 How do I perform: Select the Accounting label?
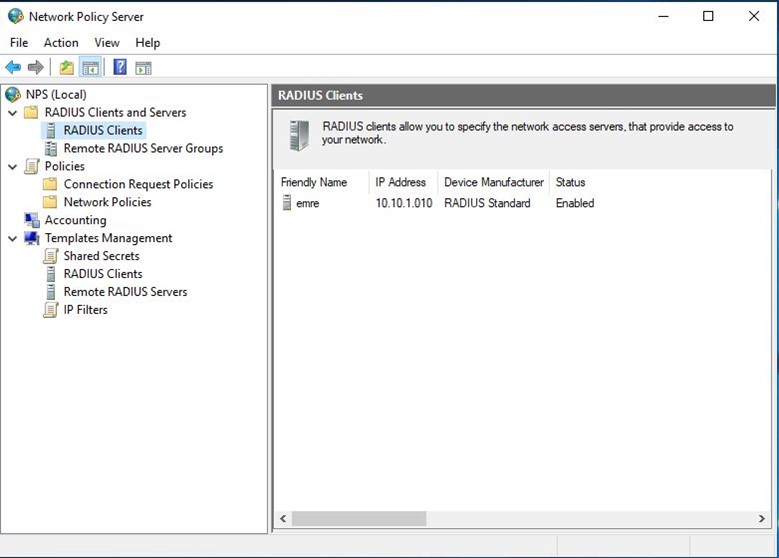76,220
